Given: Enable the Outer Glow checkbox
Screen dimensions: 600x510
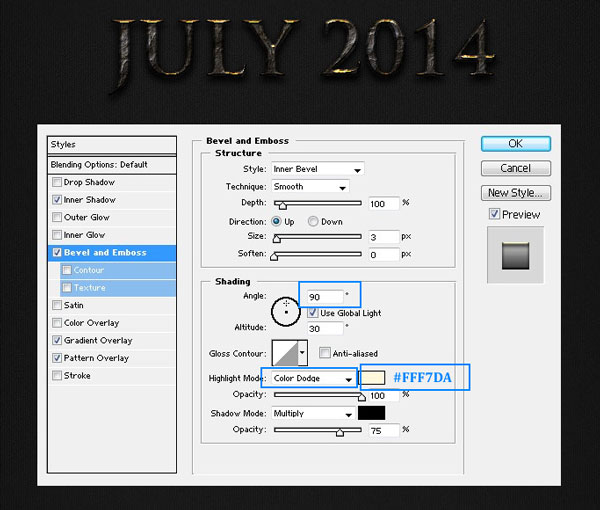Looking at the screenshot, I should (57, 217).
